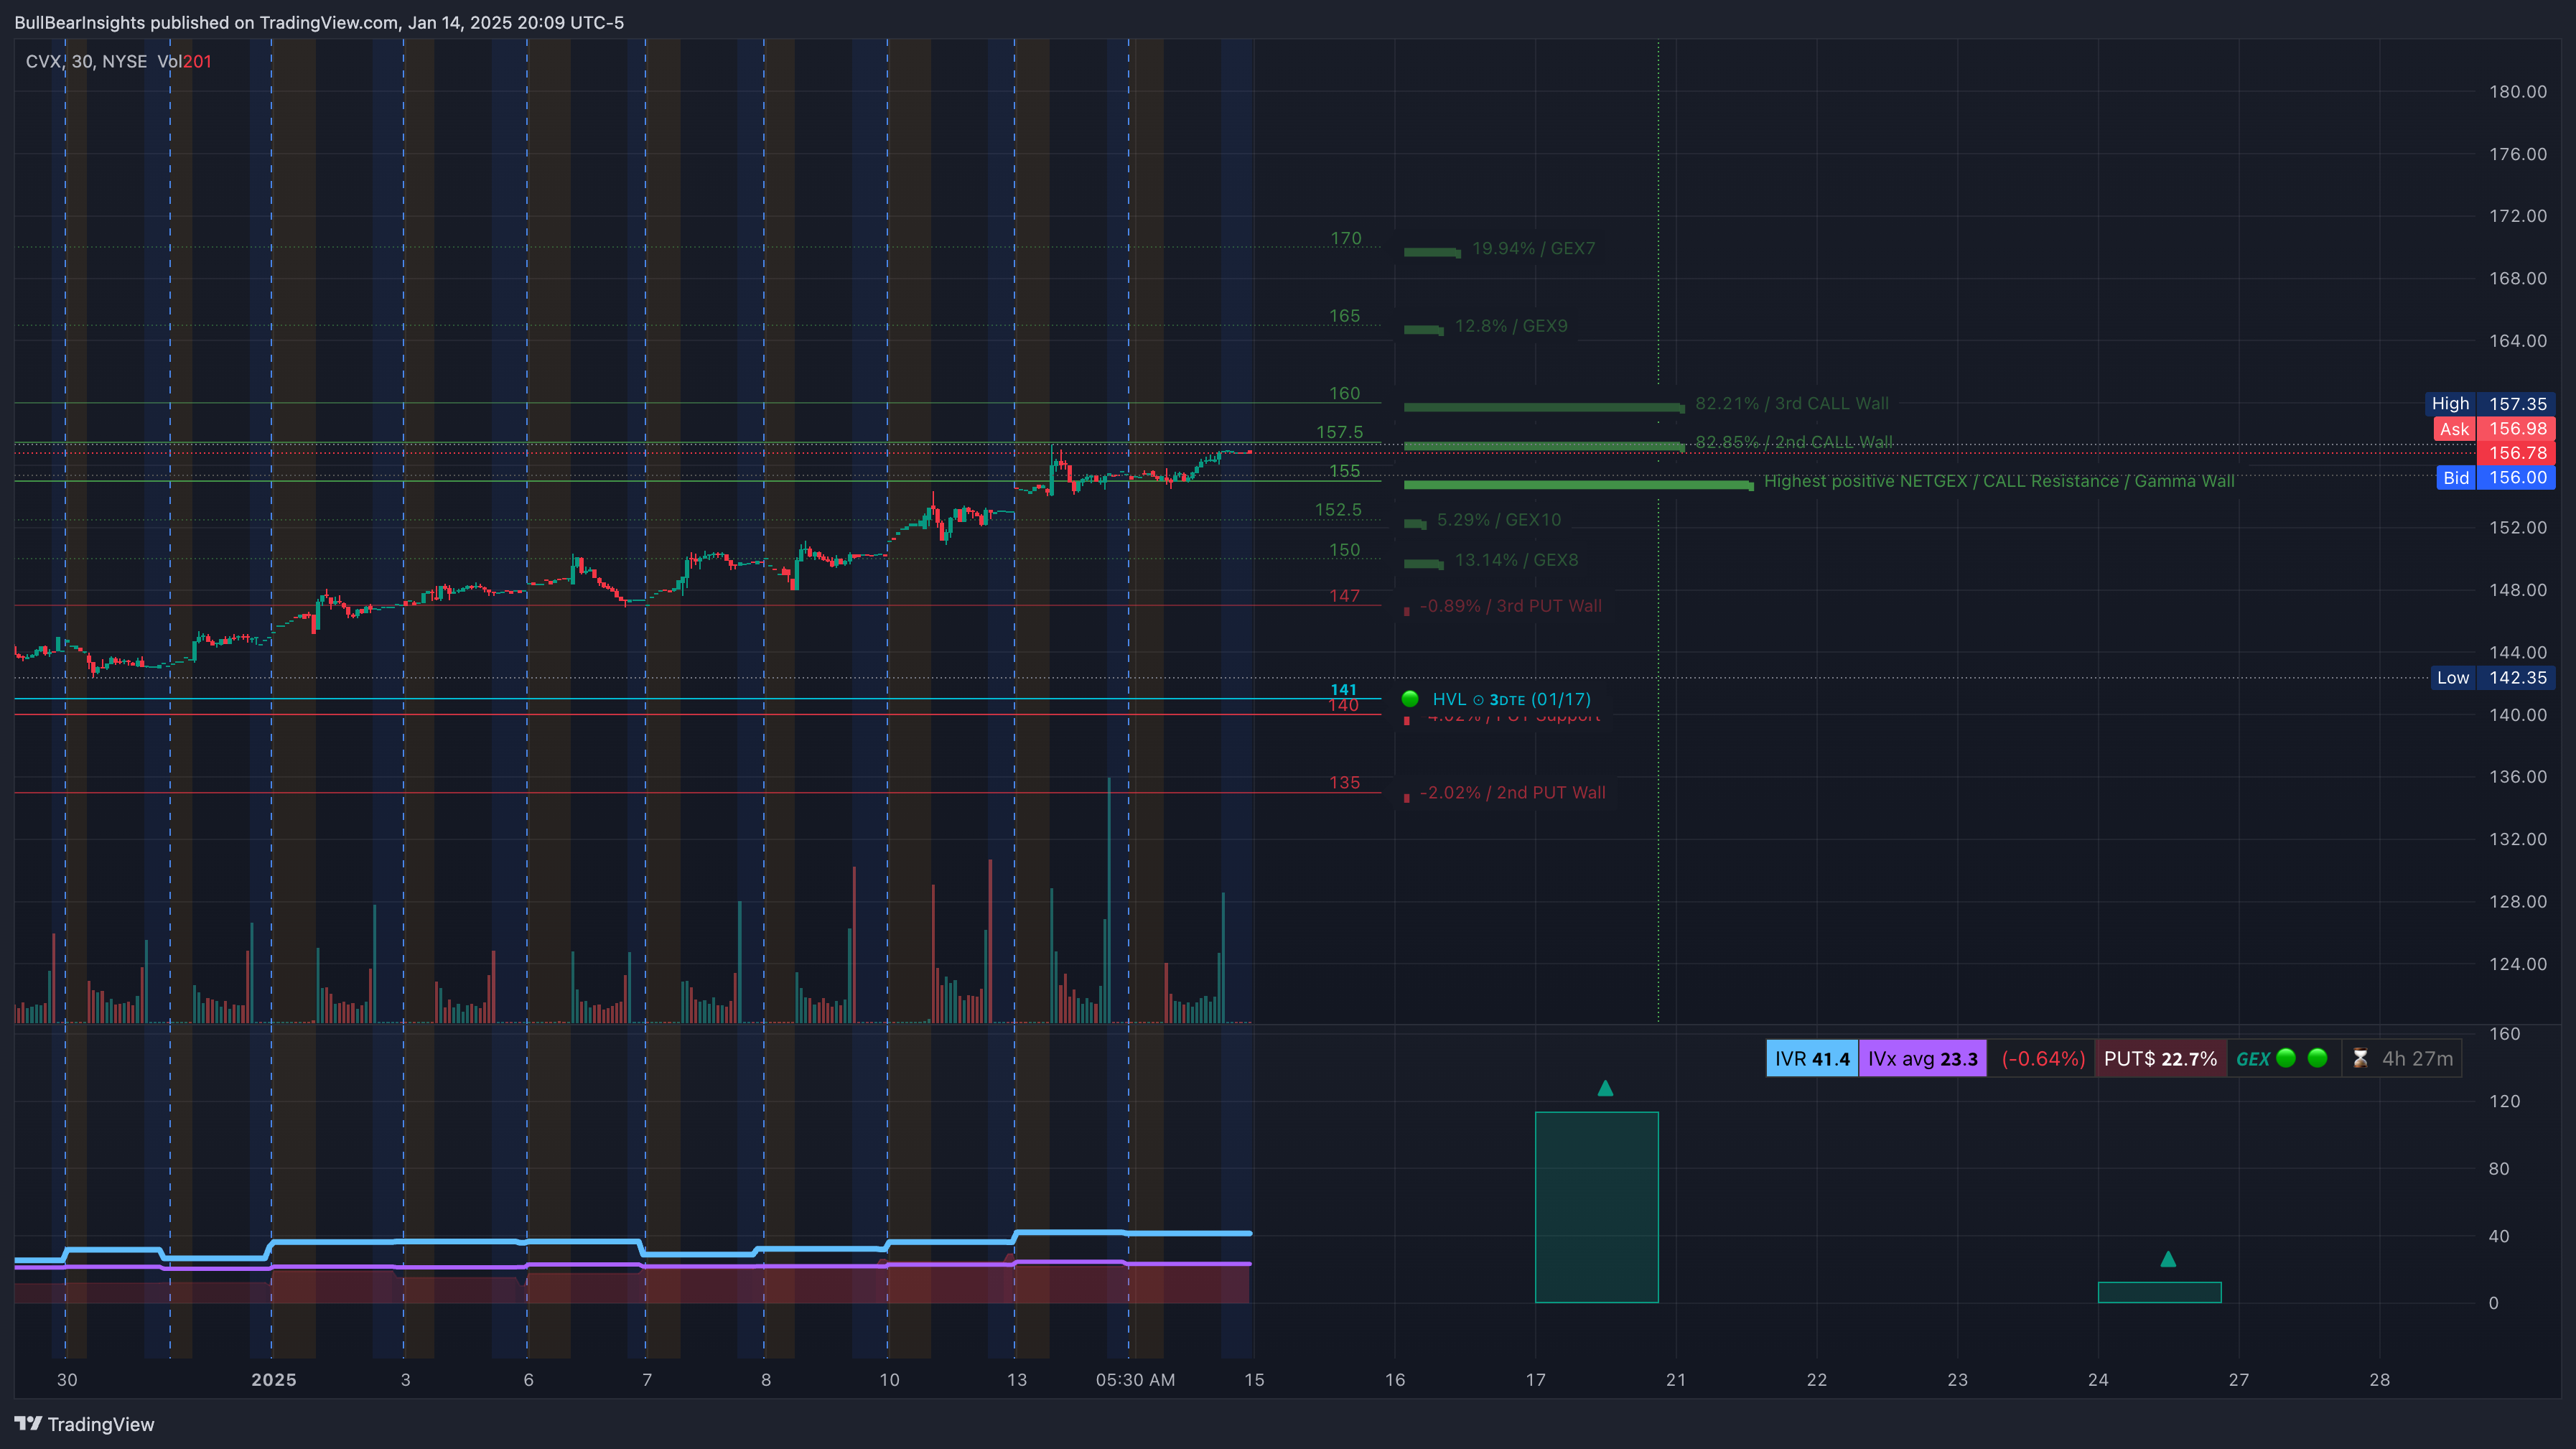Image resolution: width=2576 pixels, height=1449 pixels.
Task: Click the 82.85% / 2nd CALL Wall label
Action: coord(1794,442)
